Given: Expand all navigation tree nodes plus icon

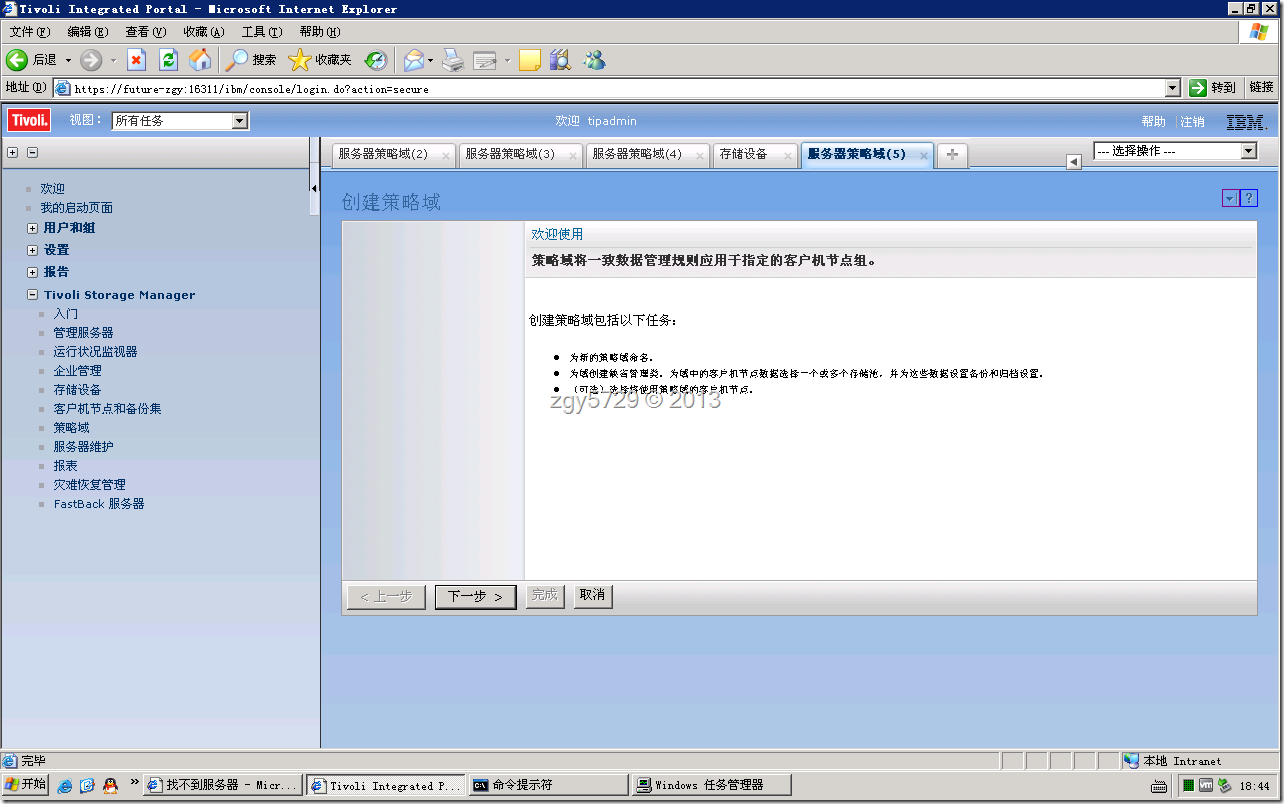Looking at the screenshot, I should pos(13,153).
